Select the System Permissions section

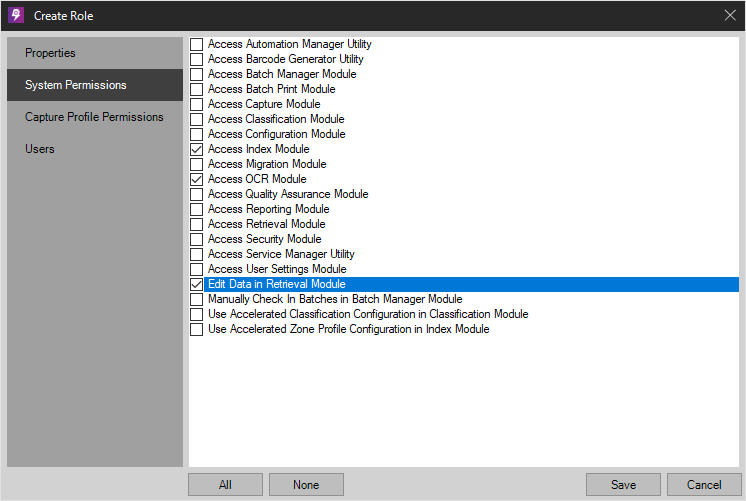pyautogui.click(x=95, y=85)
